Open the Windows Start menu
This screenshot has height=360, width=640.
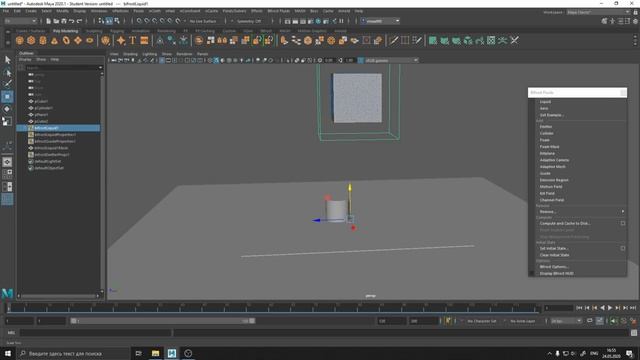7,353
